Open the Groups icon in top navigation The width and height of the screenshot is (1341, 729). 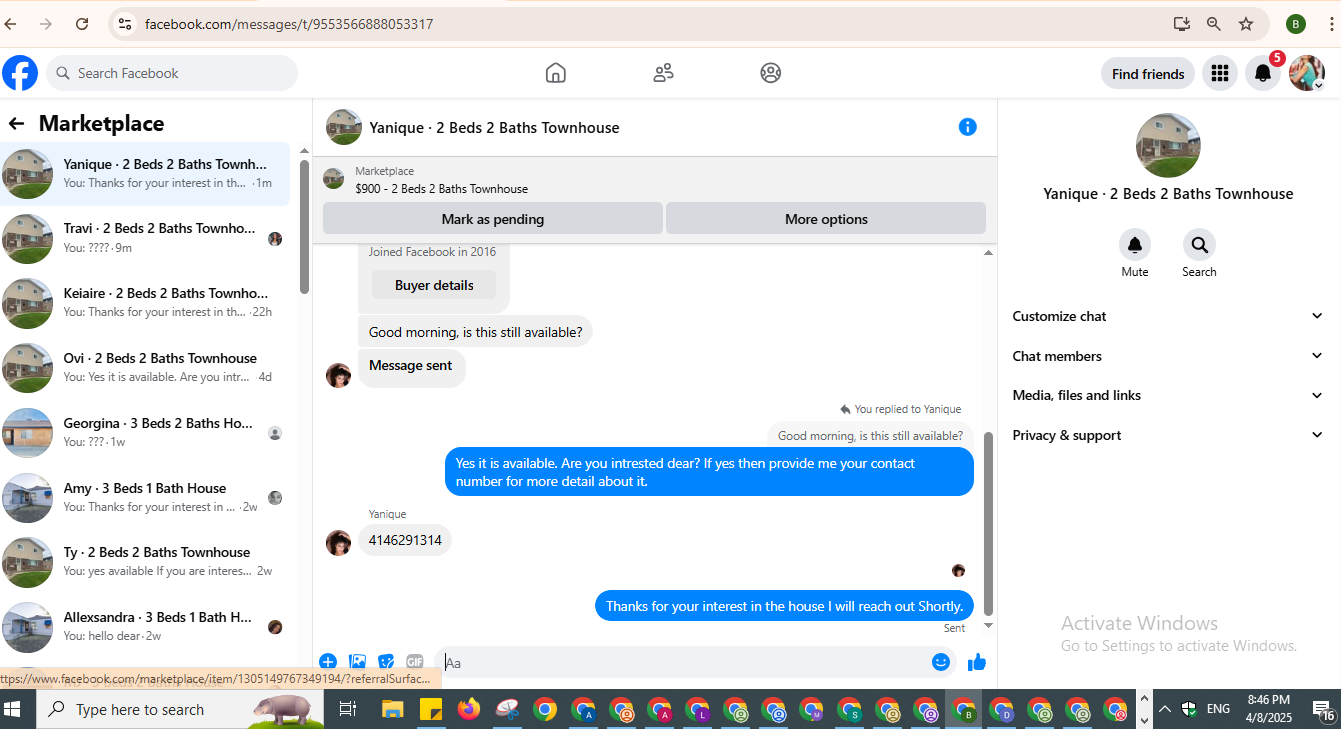pyautogui.click(x=770, y=73)
